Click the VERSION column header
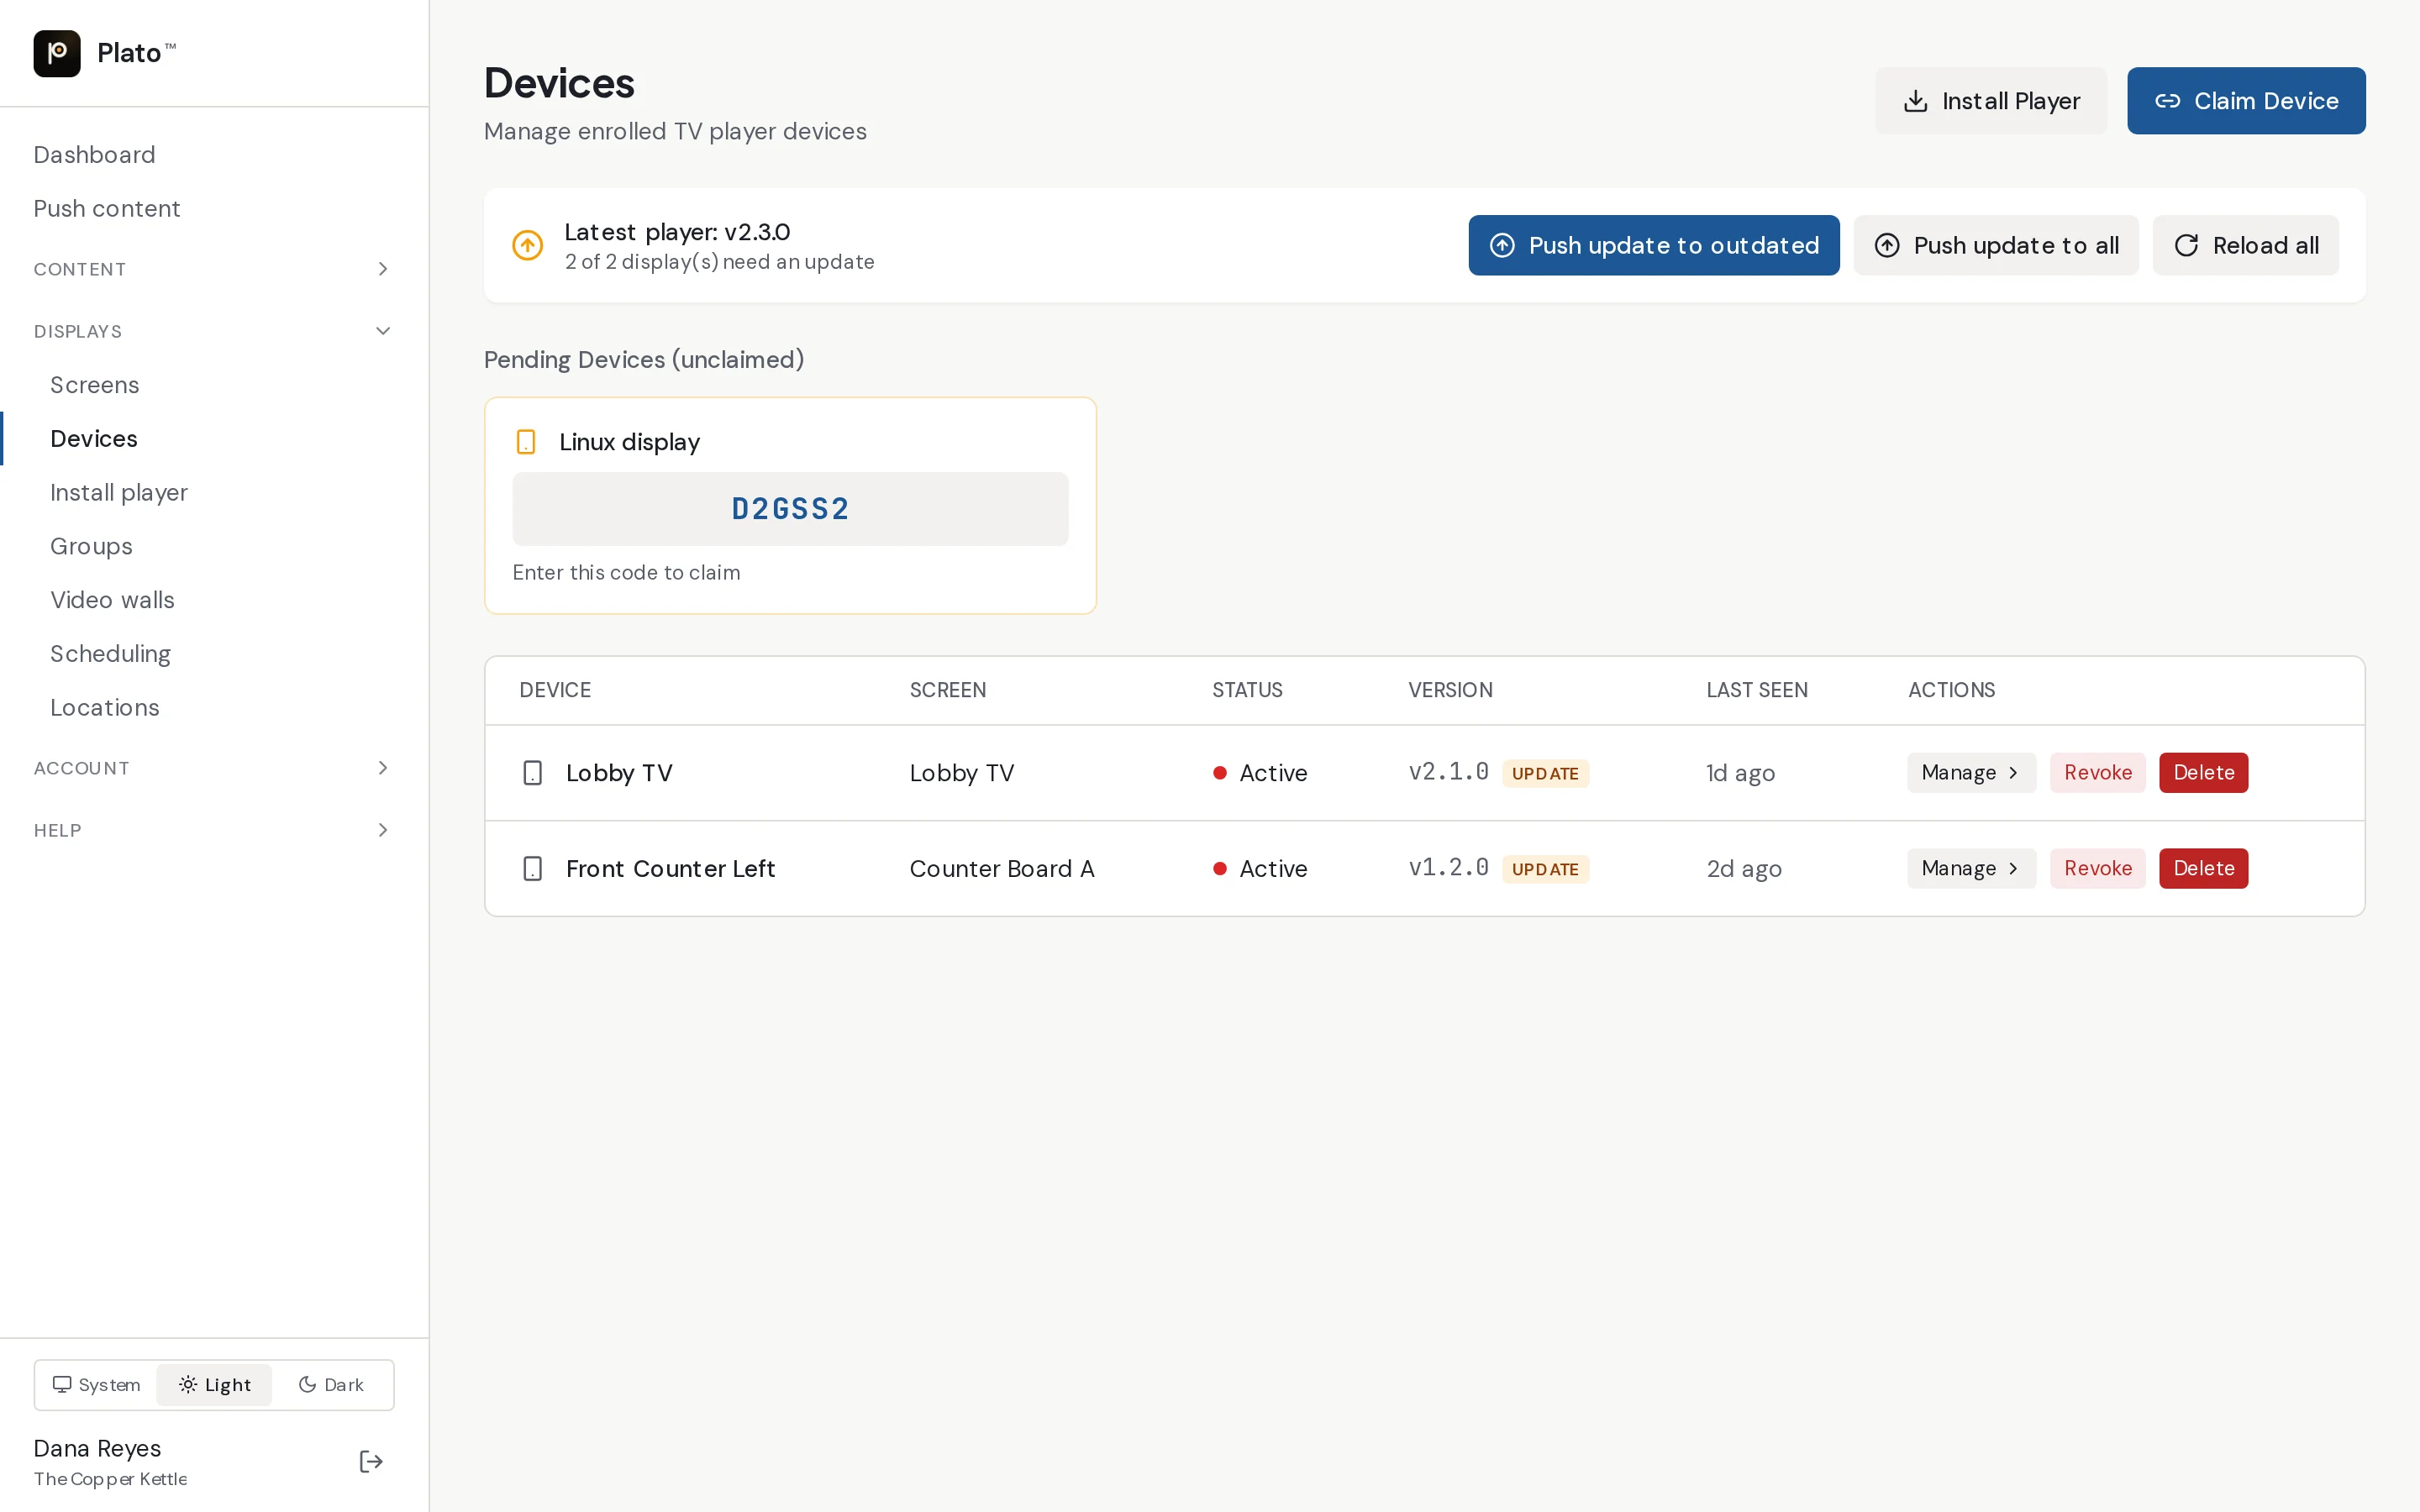The image size is (2420, 1512). coord(1450,690)
